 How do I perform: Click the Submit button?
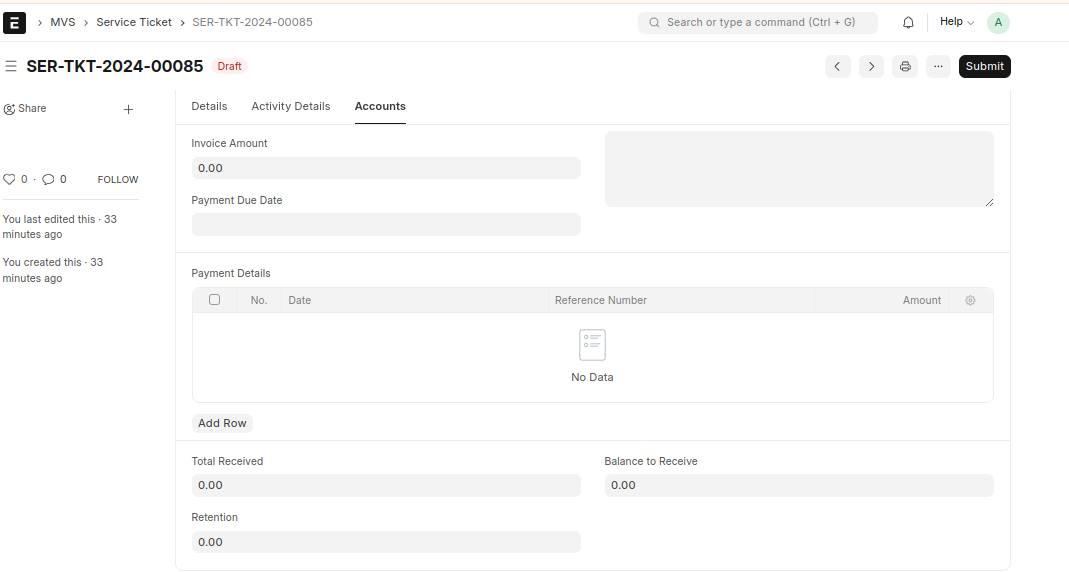pos(984,66)
